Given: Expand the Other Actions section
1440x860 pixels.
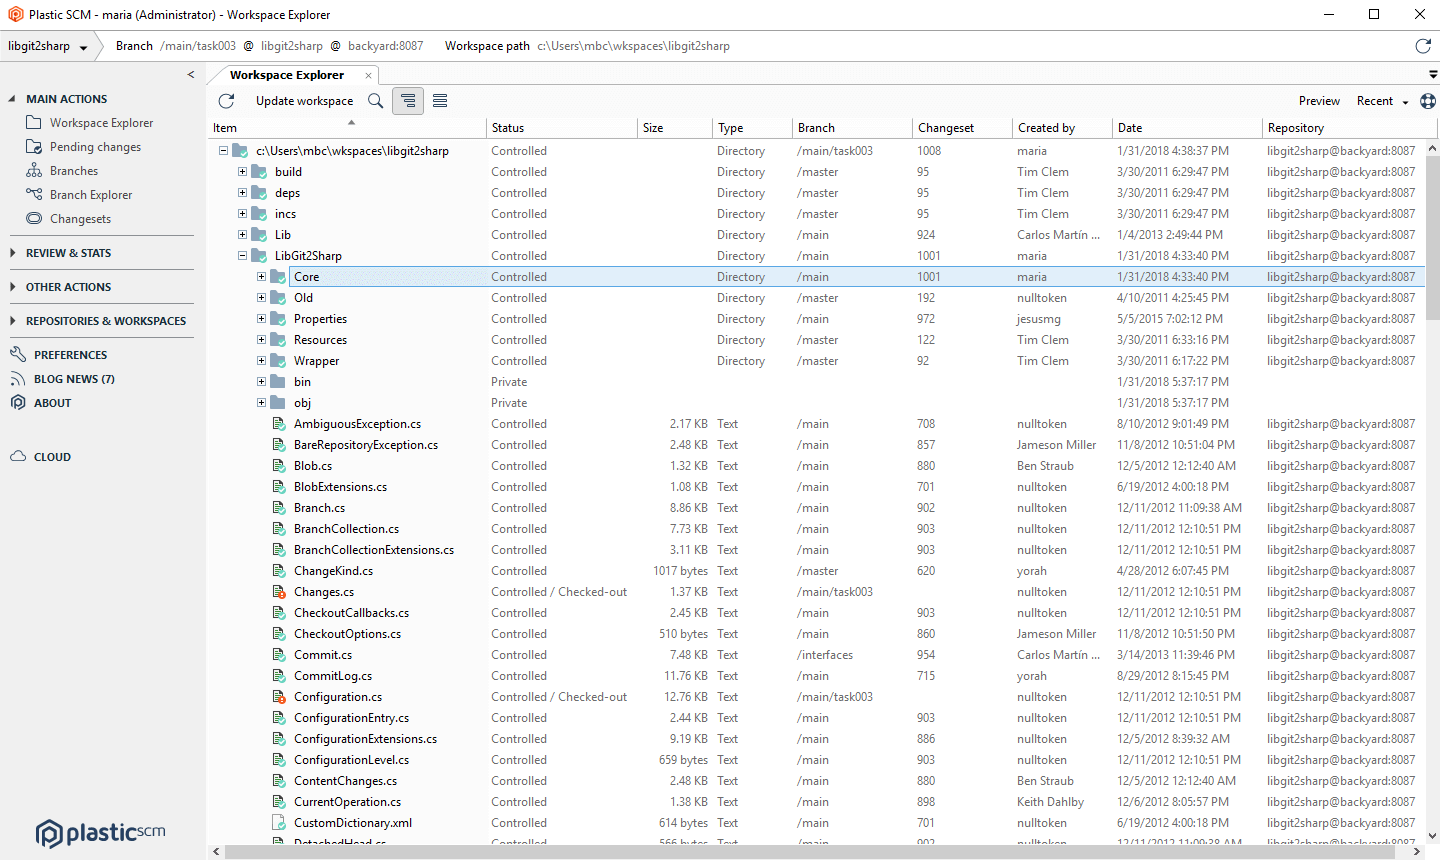Looking at the screenshot, I should [12, 287].
